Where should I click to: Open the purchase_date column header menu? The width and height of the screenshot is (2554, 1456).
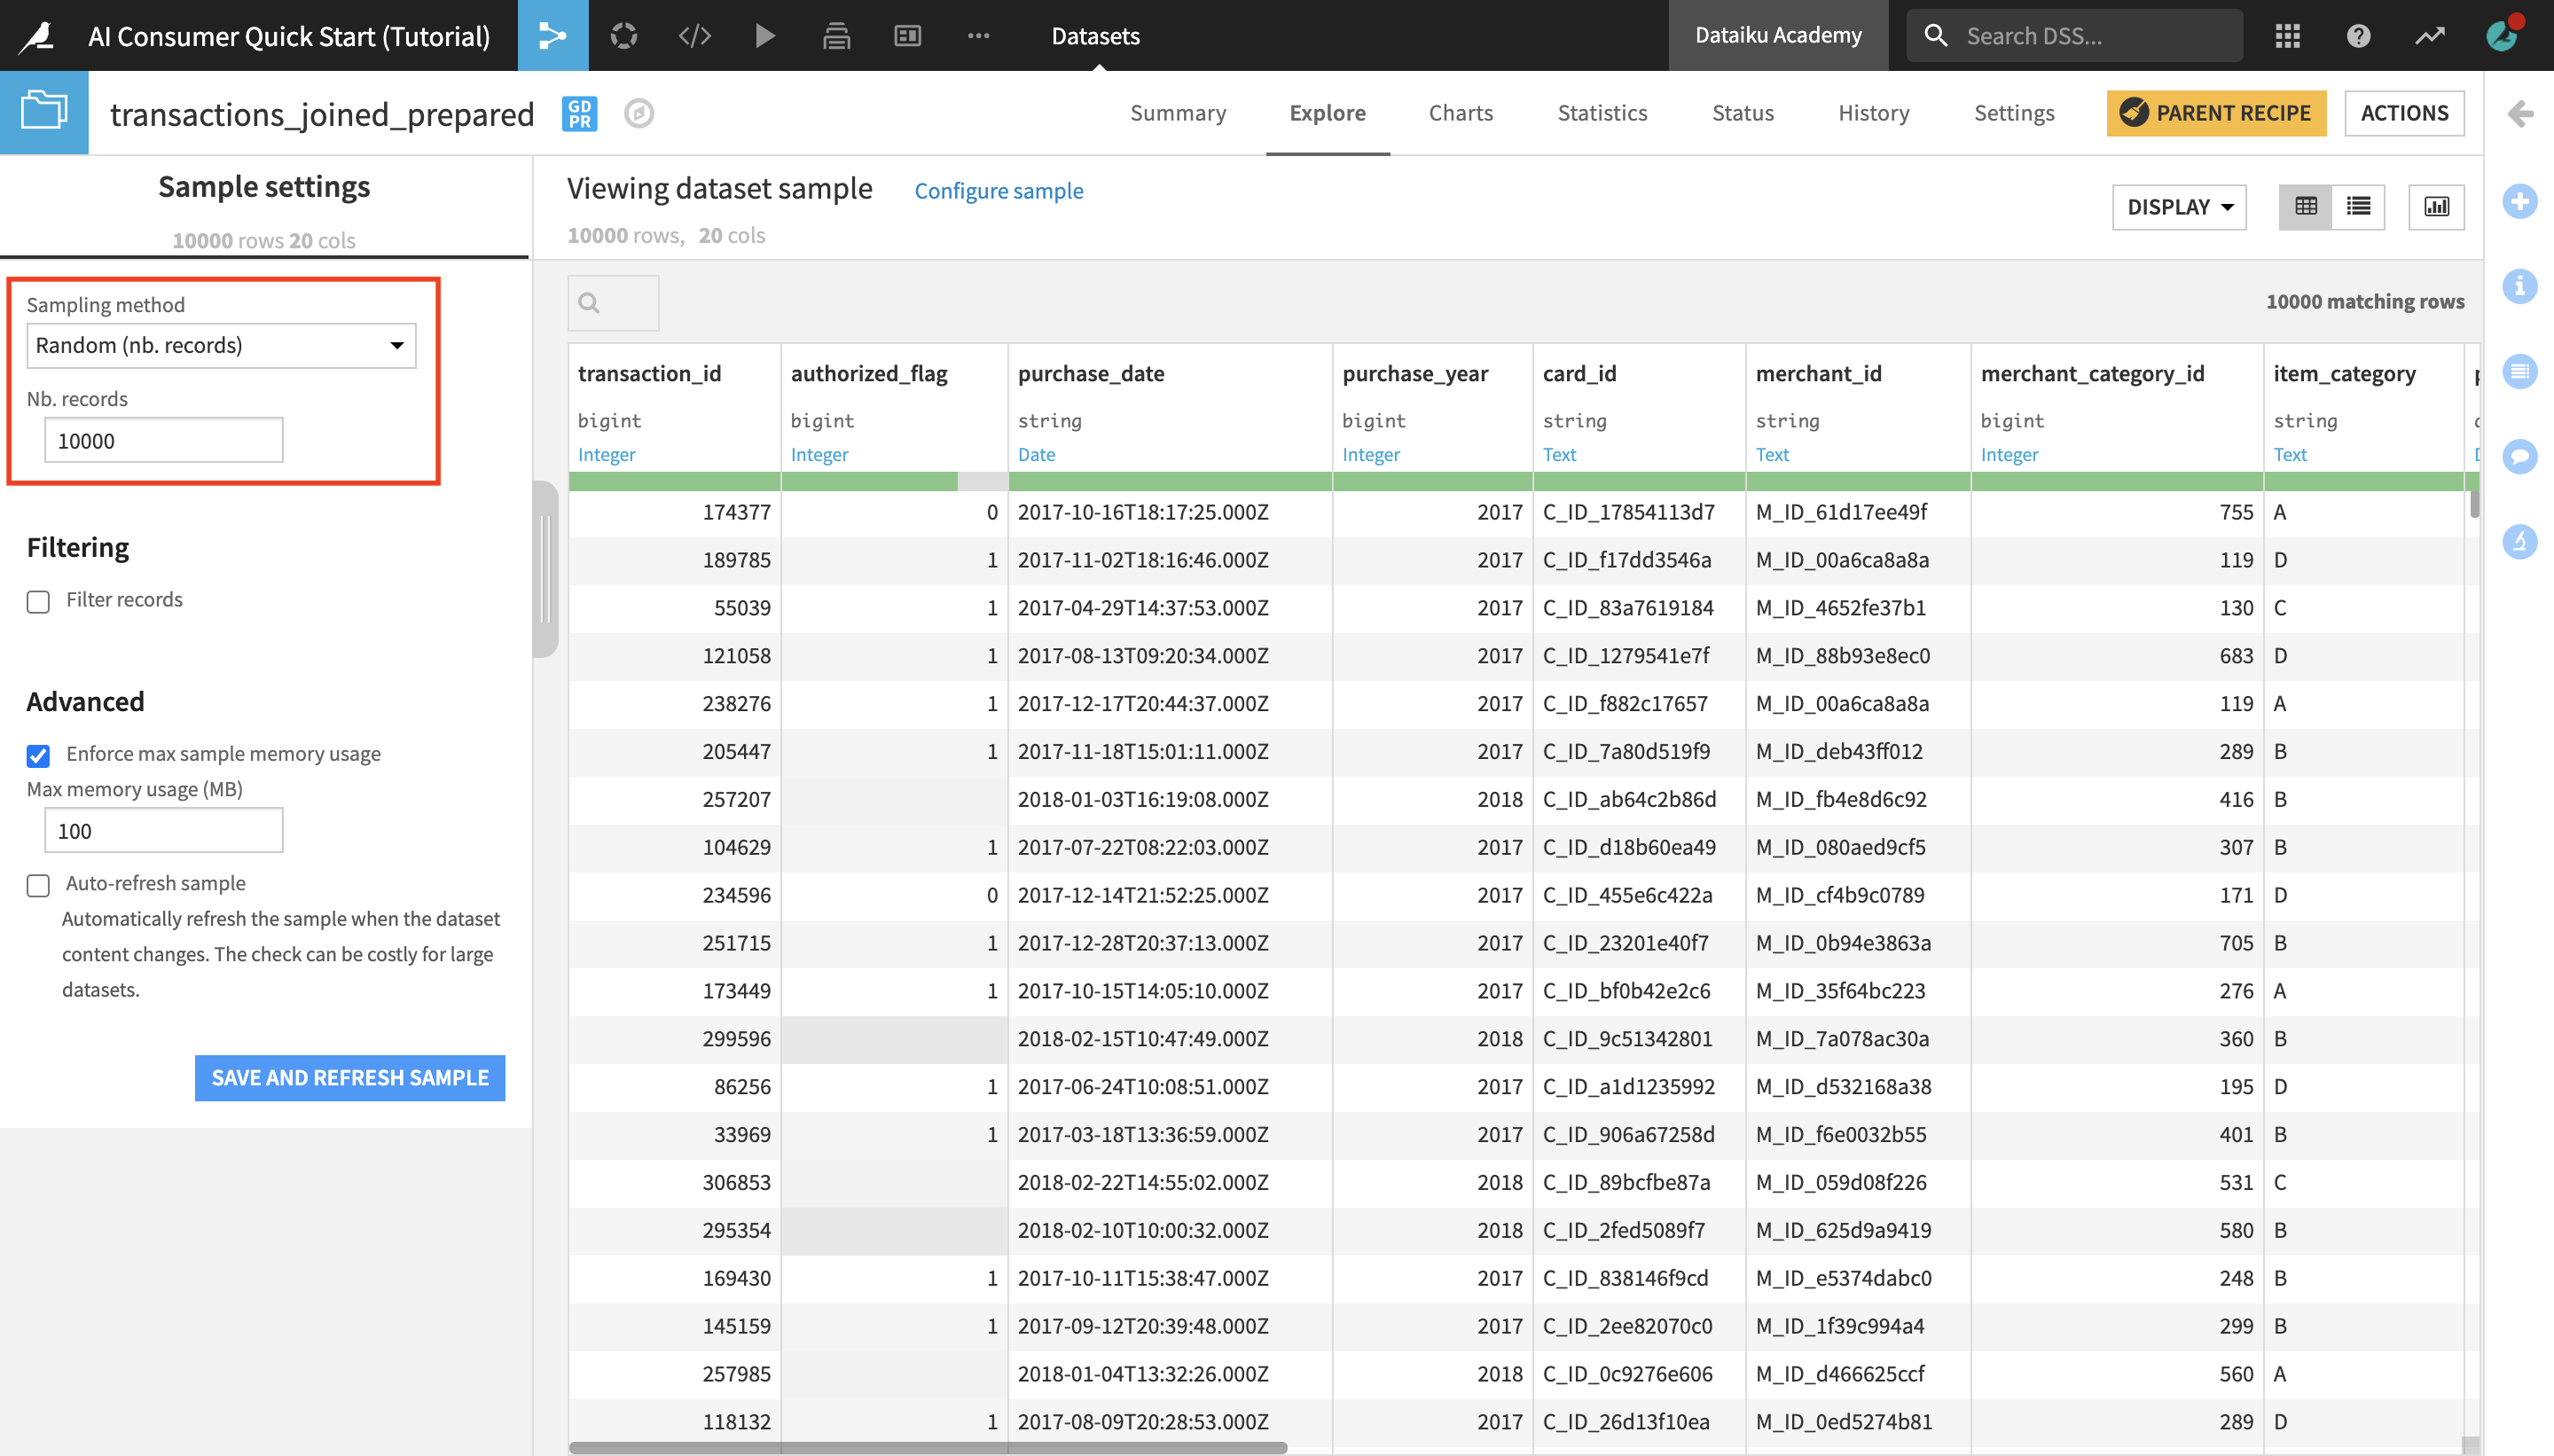pos(1091,373)
